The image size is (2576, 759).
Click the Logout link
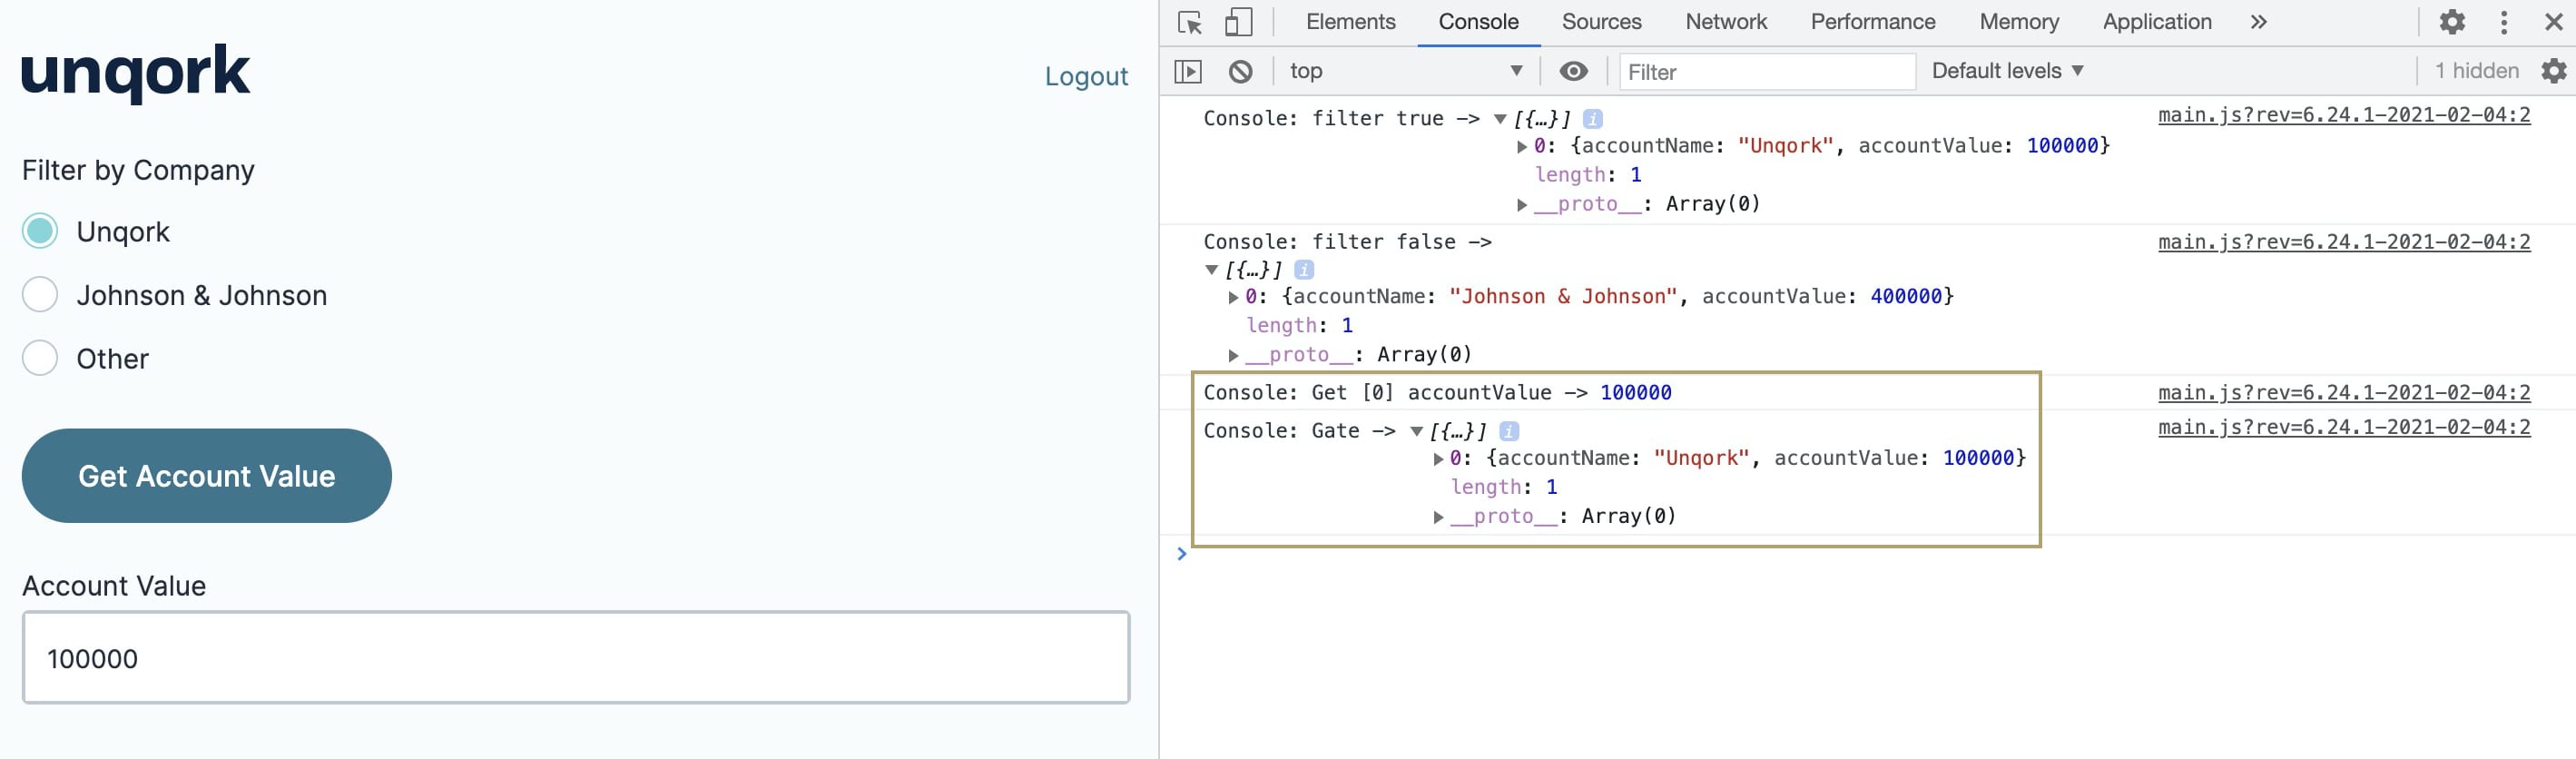1086,76
